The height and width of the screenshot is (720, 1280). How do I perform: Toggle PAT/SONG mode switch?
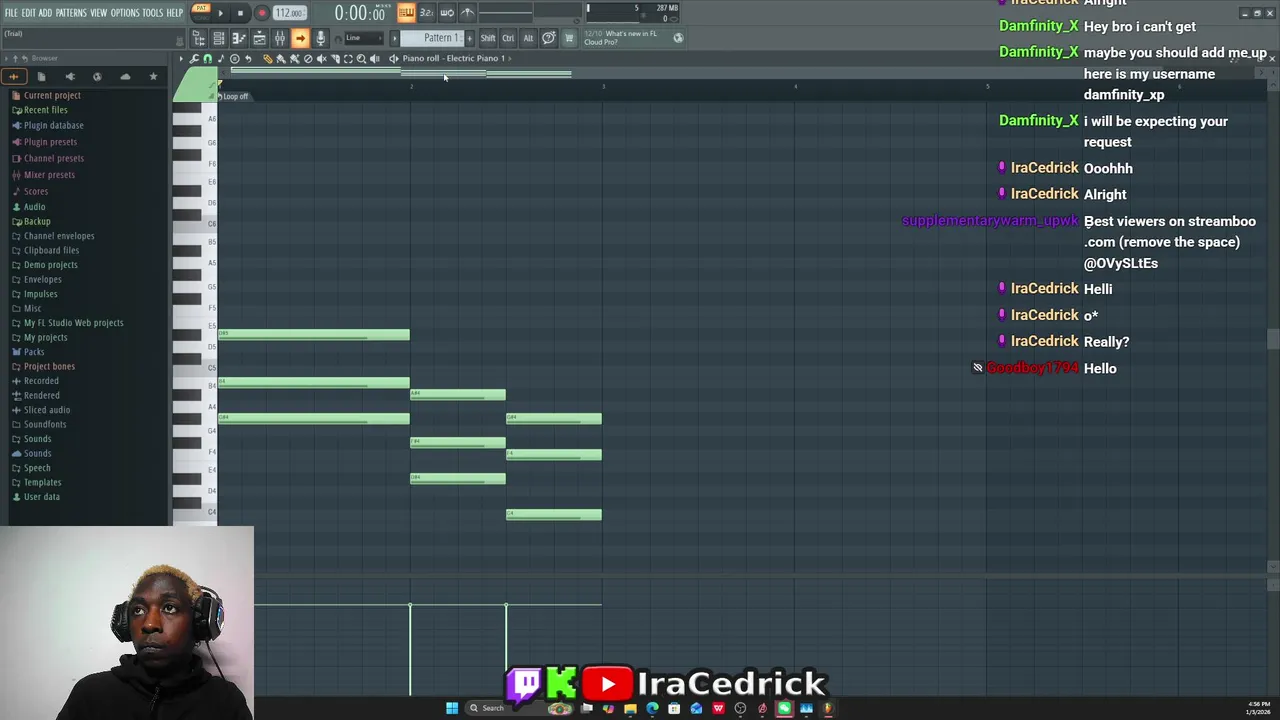click(201, 12)
